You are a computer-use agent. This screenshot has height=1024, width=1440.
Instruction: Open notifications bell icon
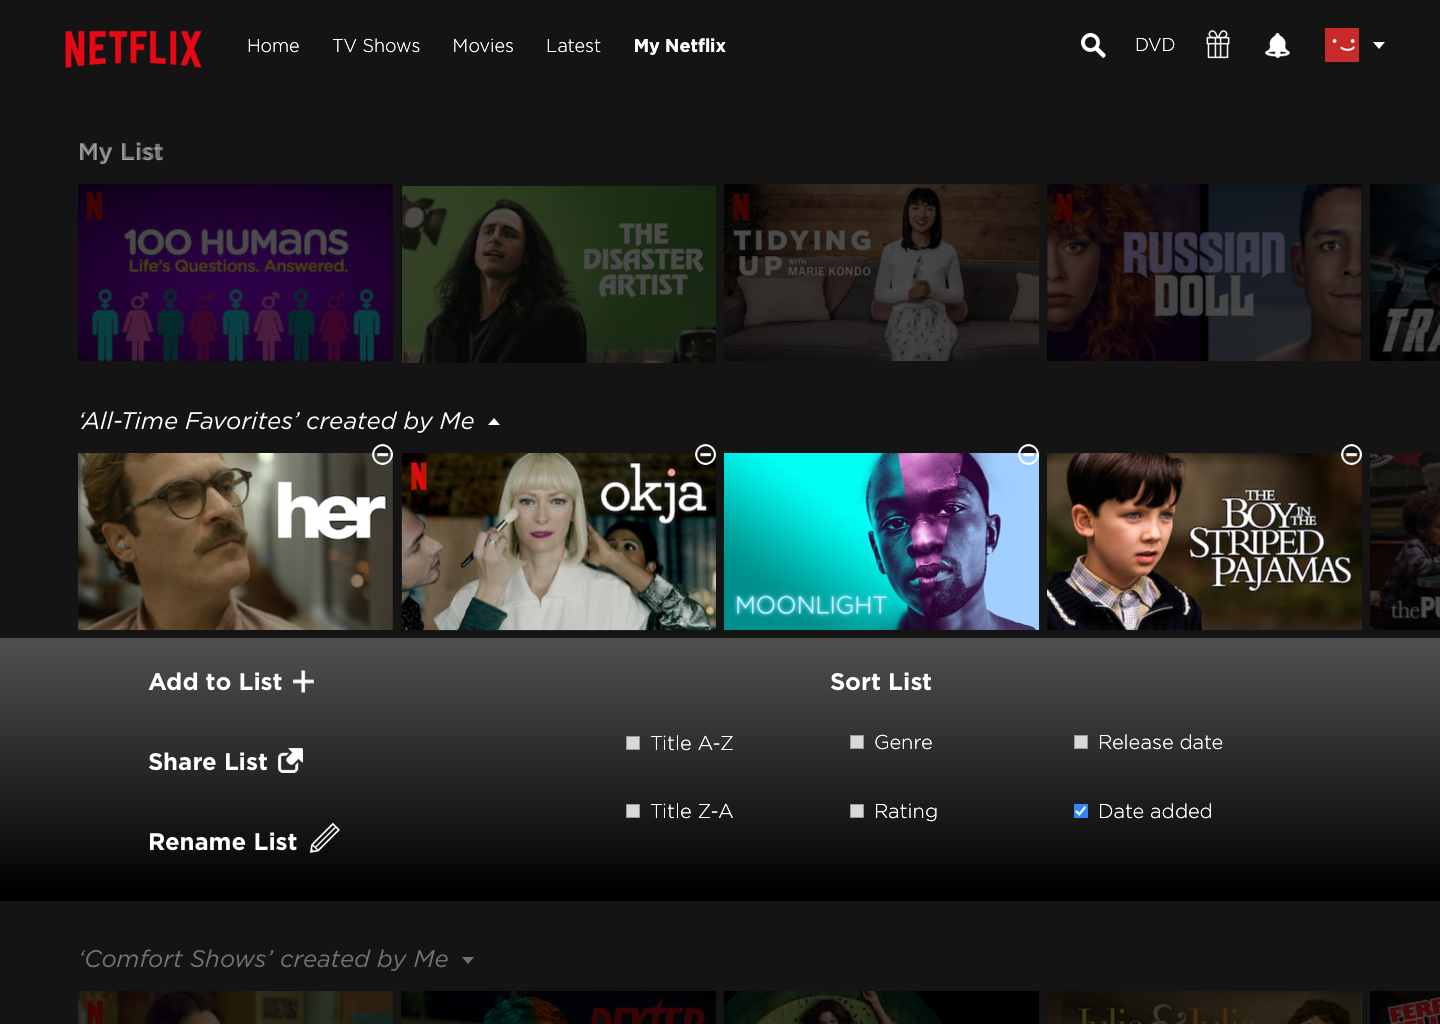coord(1277,45)
